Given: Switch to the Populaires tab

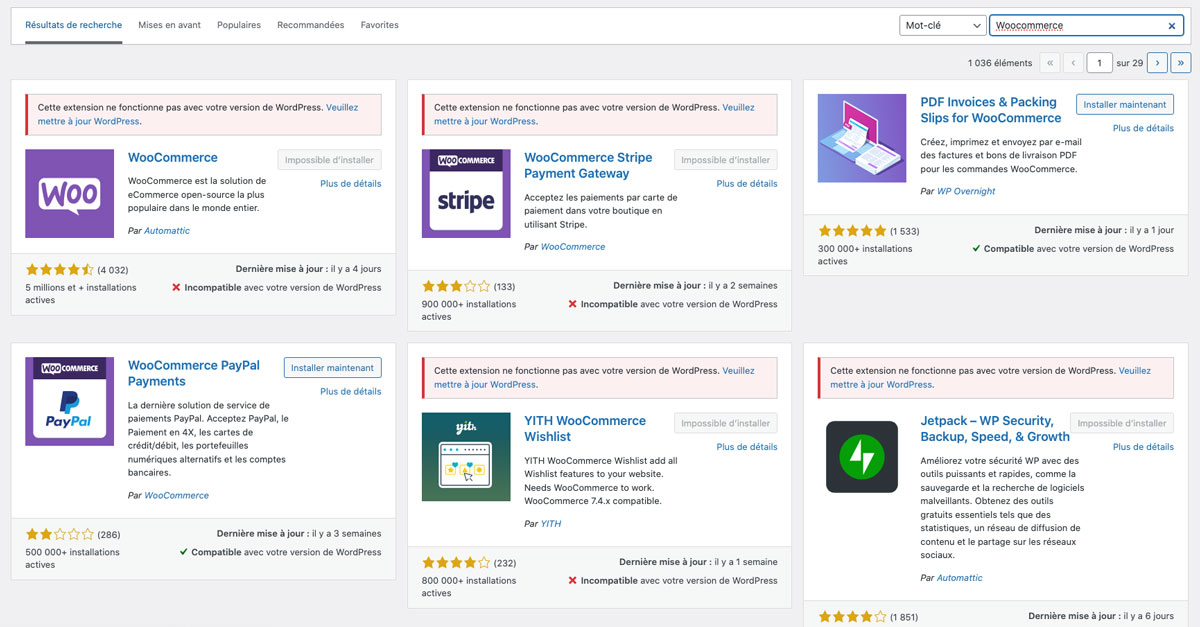Looking at the screenshot, I should tap(238, 25).
